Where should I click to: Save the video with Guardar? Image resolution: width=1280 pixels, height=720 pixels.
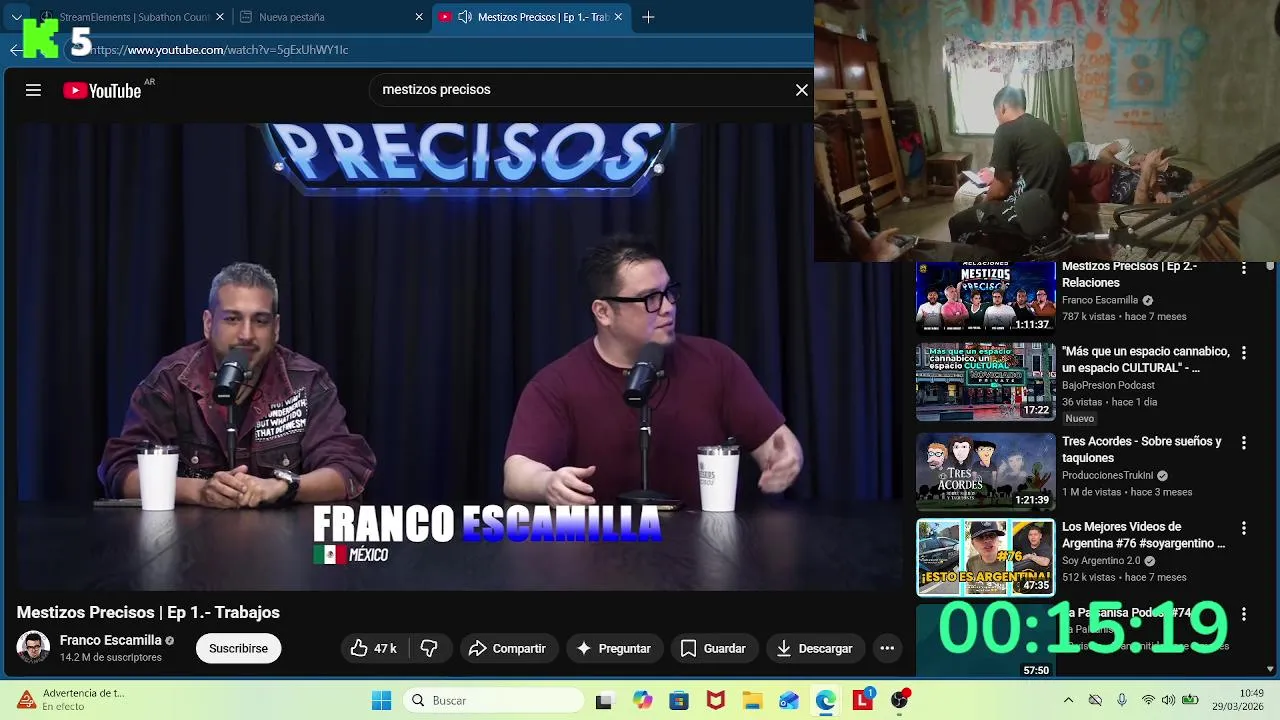714,648
